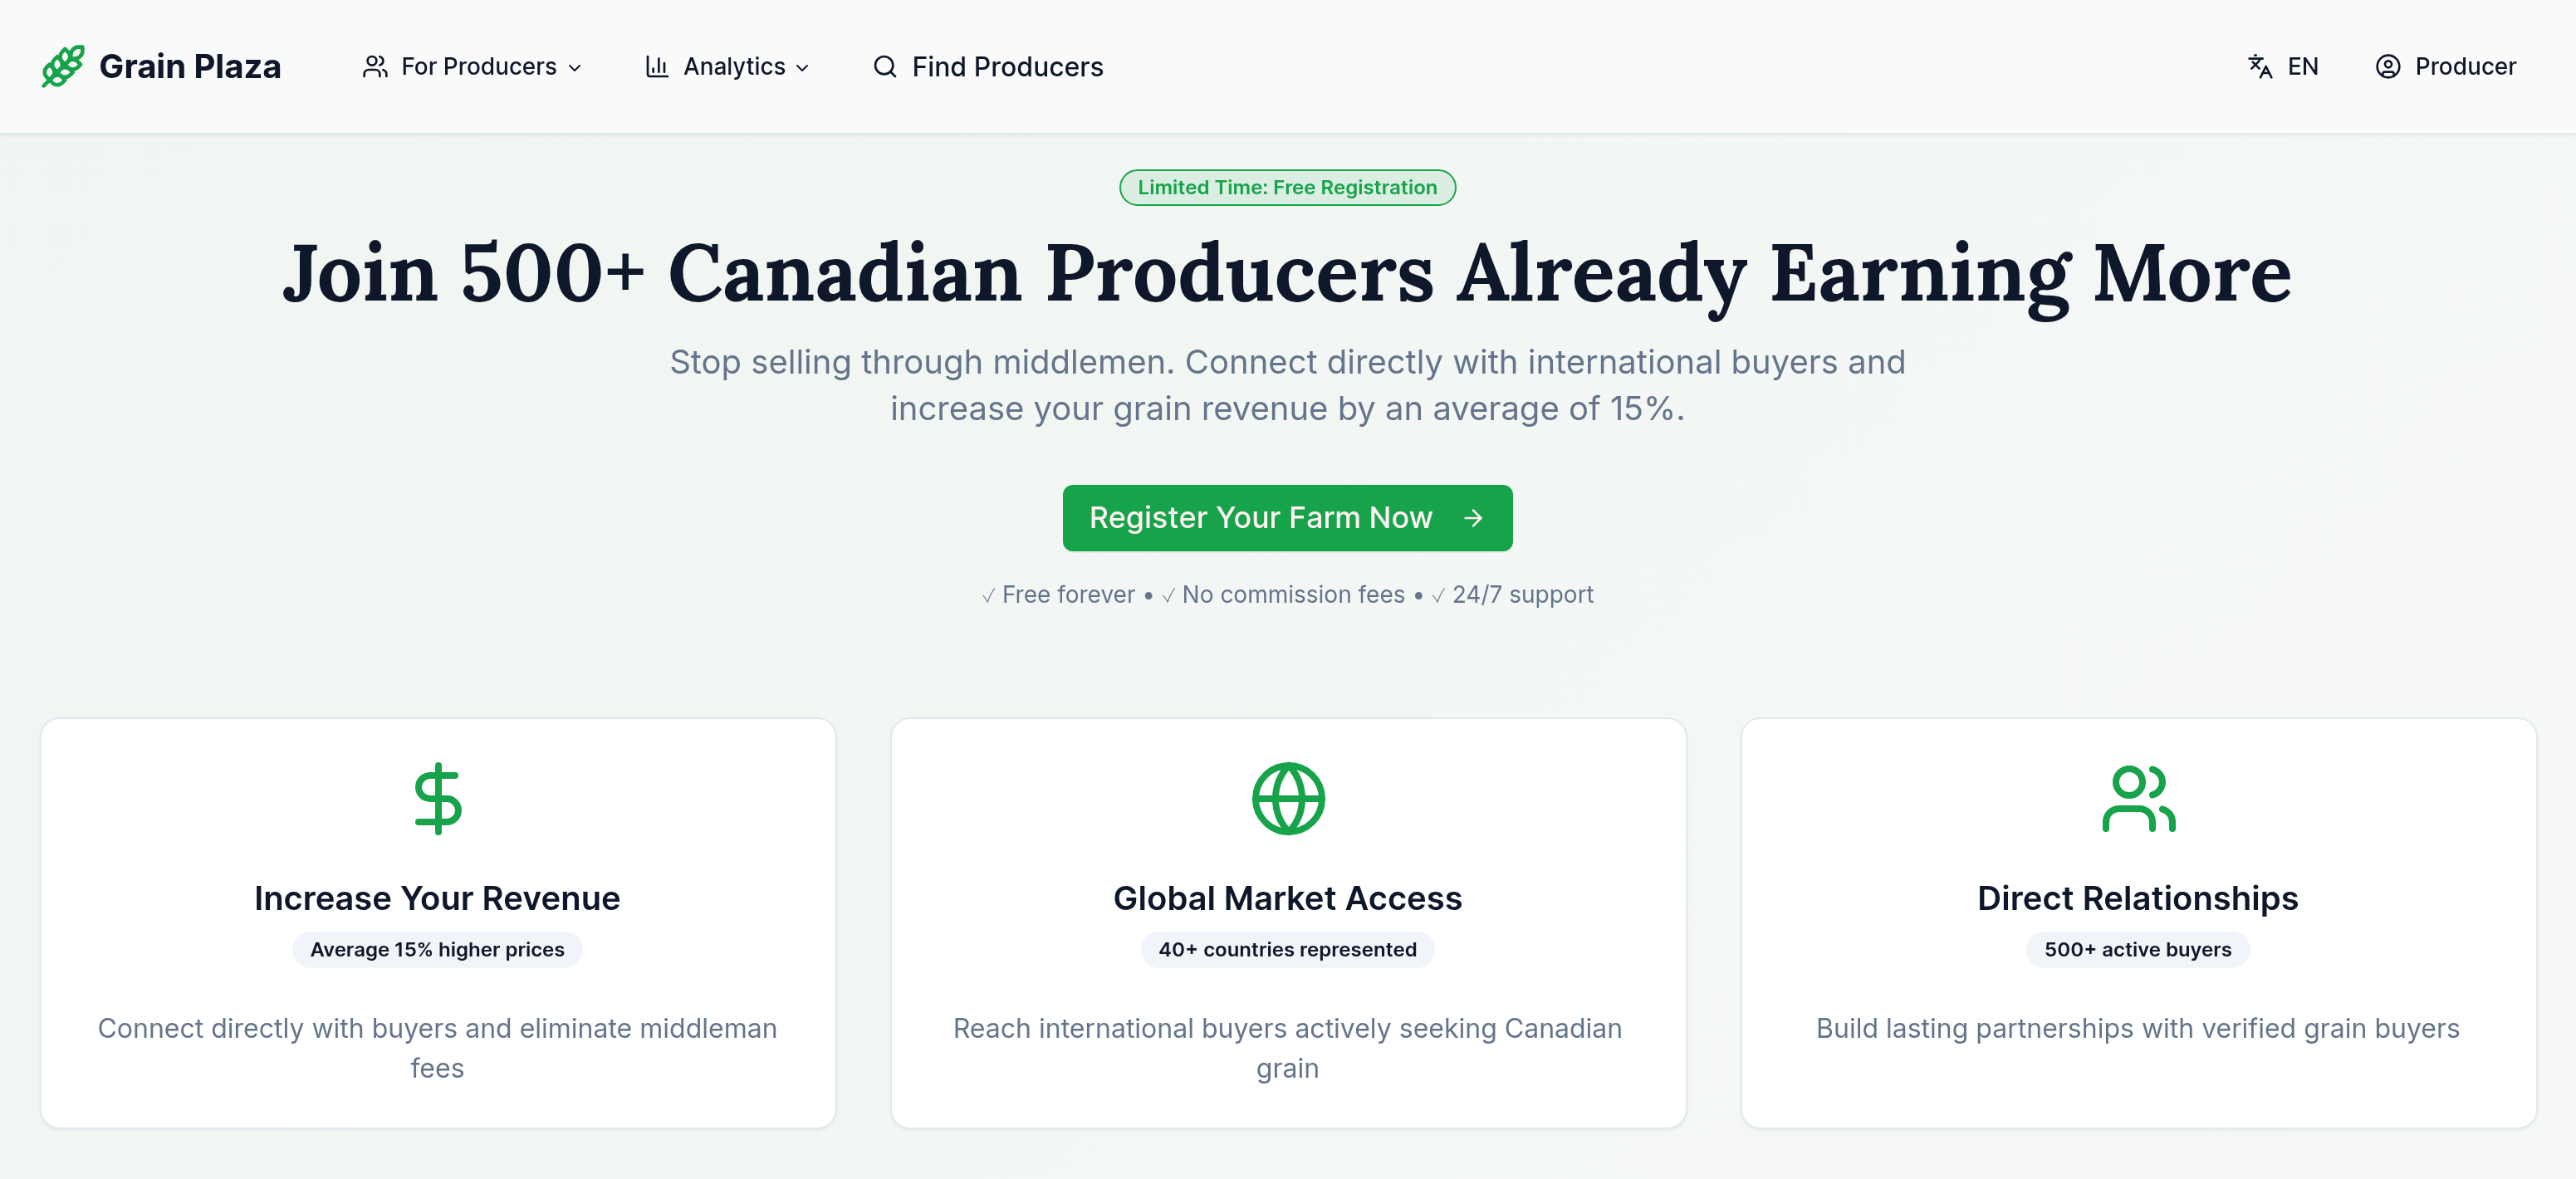Expand the For Producers dropdown chevron
The width and height of the screenshot is (2576, 1179).
[x=575, y=68]
